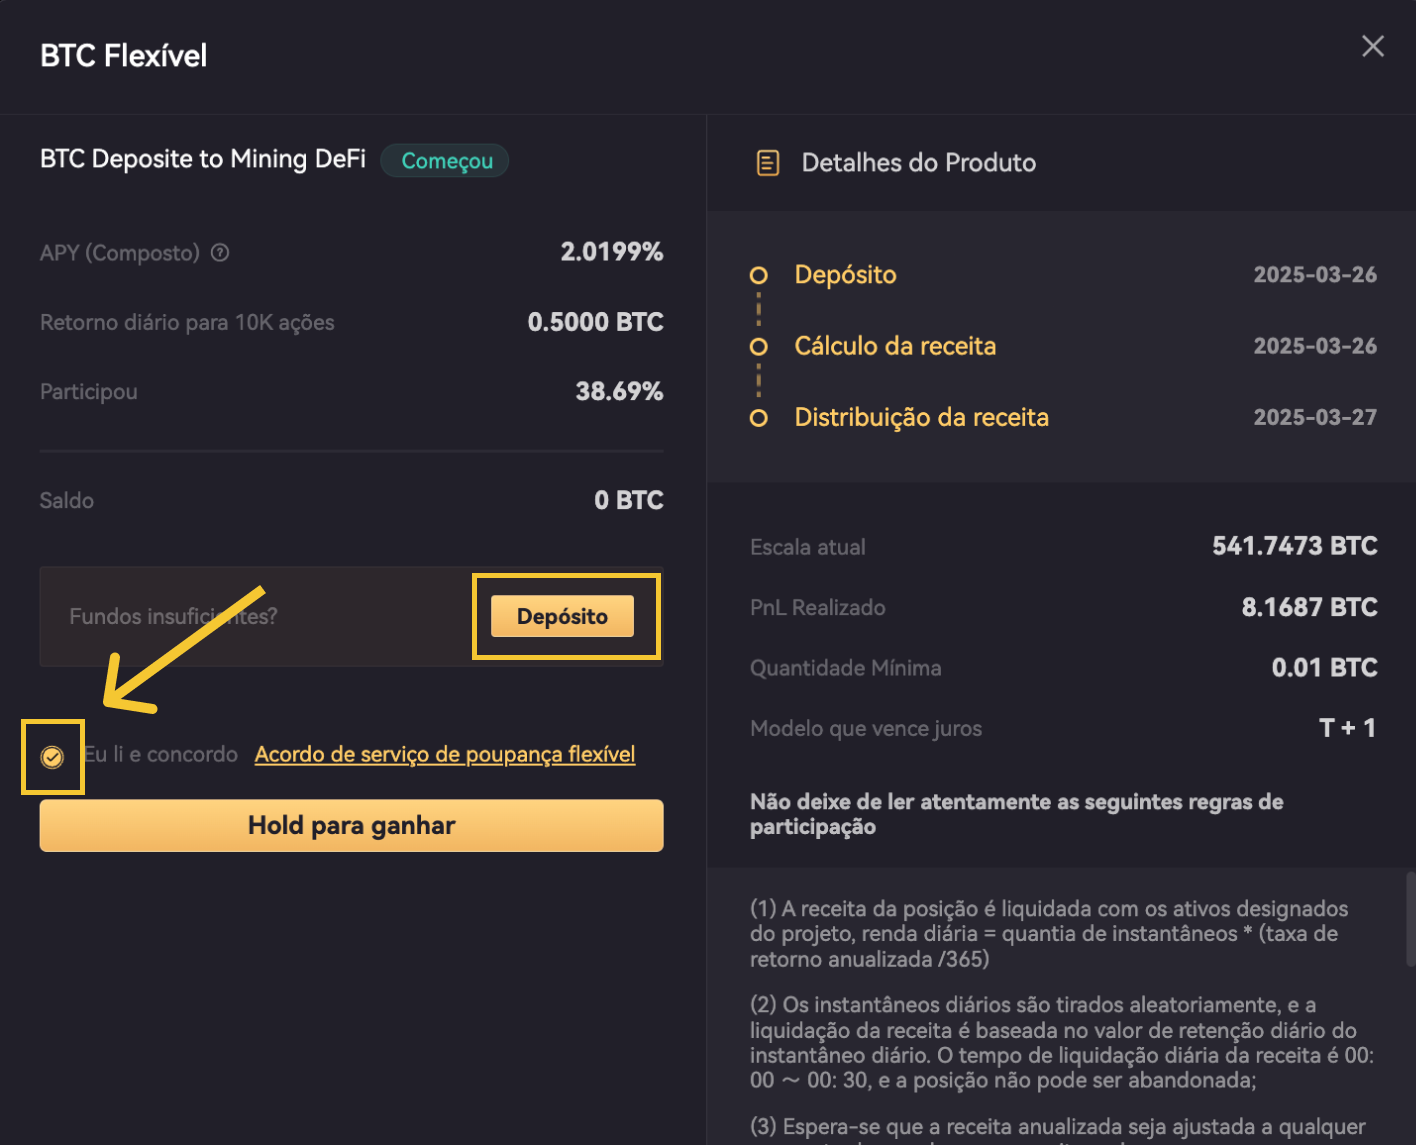Click the Começou status badge
Screen dimensions: 1416x1145
coord(446,161)
